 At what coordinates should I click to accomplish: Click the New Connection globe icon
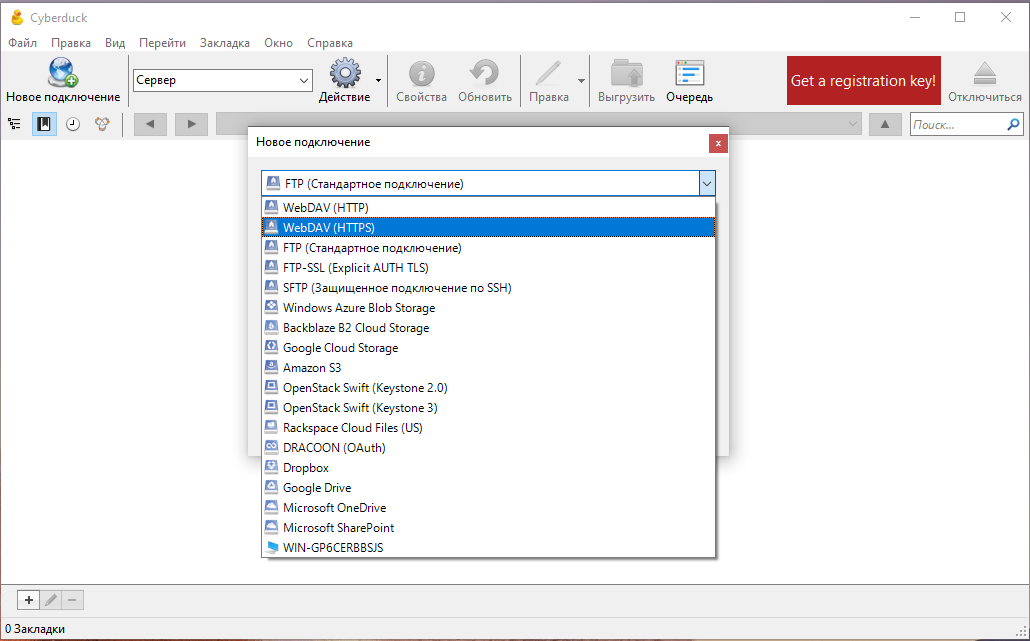point(63,73)
